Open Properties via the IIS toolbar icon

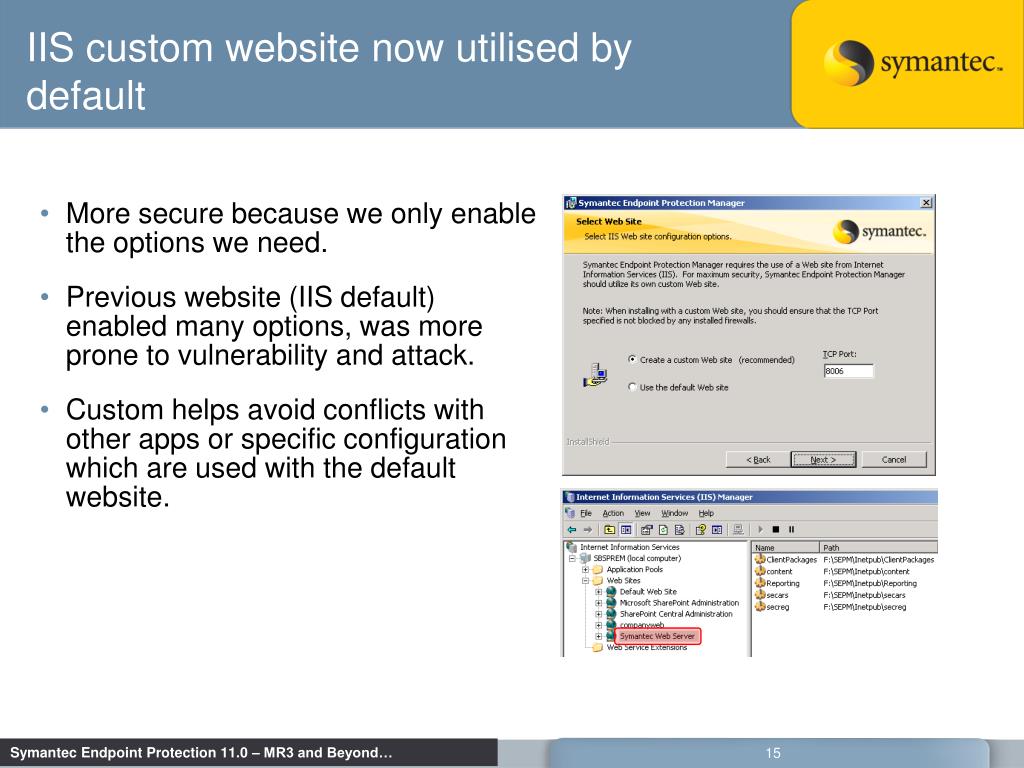pos(647,530)
